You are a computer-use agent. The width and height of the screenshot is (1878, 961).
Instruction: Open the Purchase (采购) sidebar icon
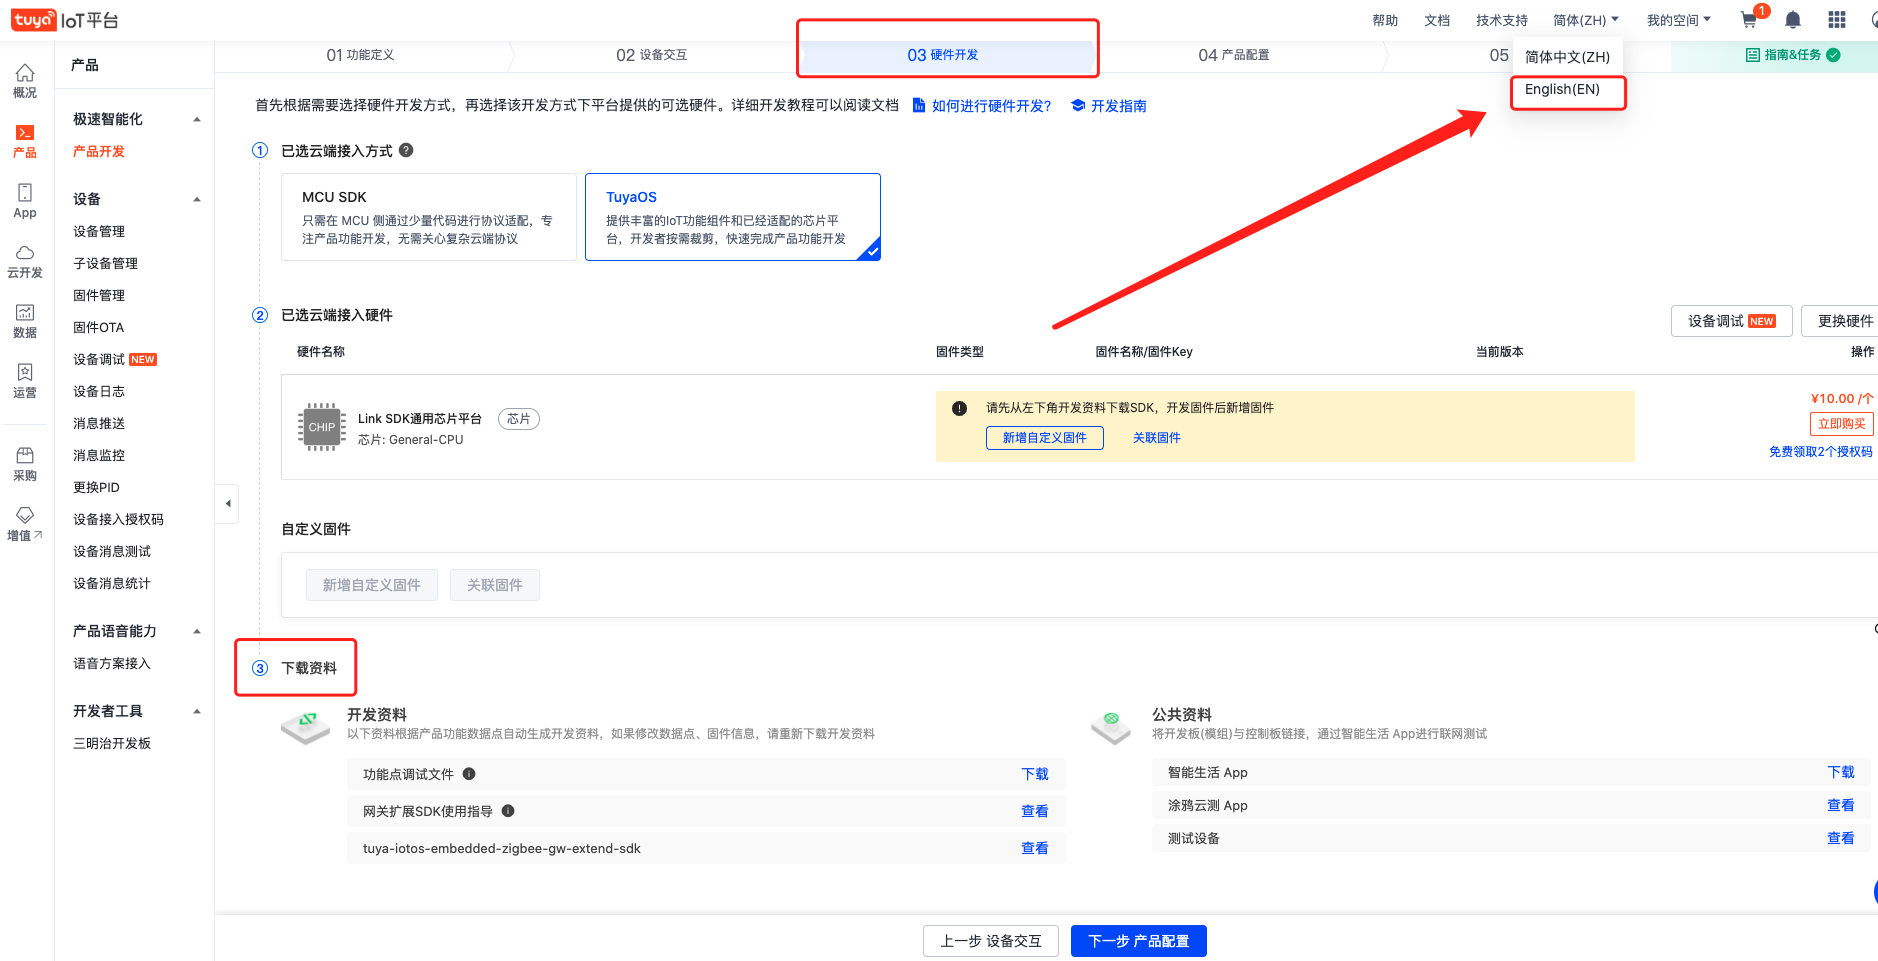point(25,464)
